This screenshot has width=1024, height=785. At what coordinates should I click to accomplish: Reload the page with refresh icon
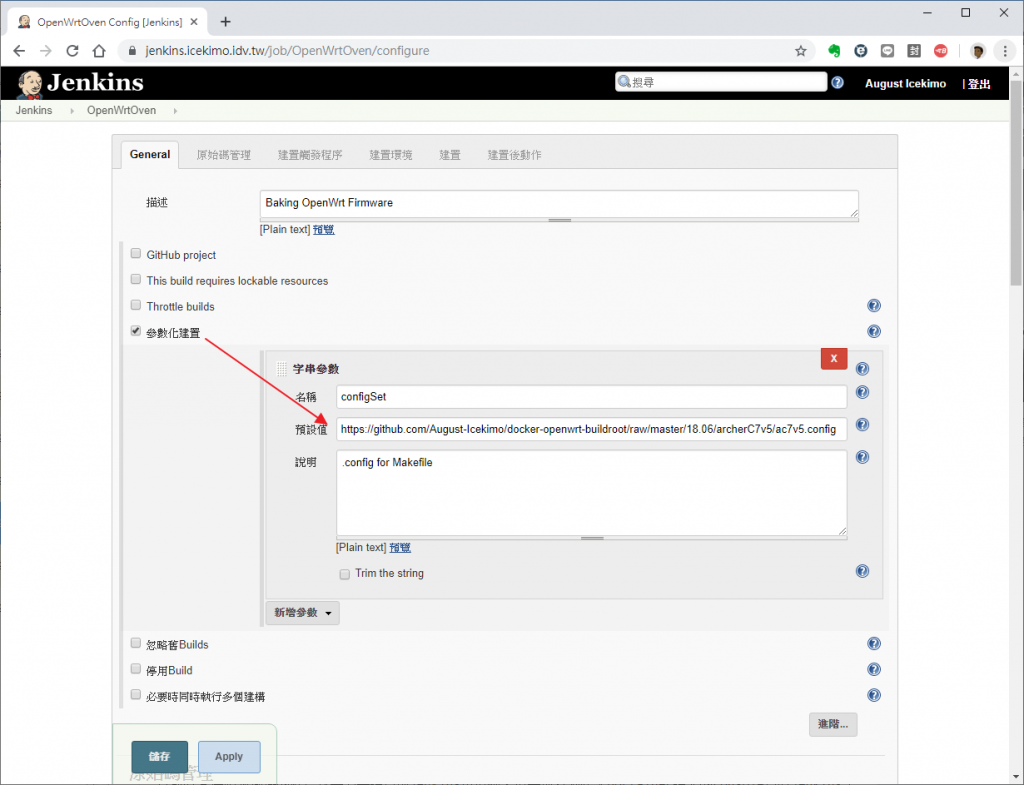tap(72, 51)
